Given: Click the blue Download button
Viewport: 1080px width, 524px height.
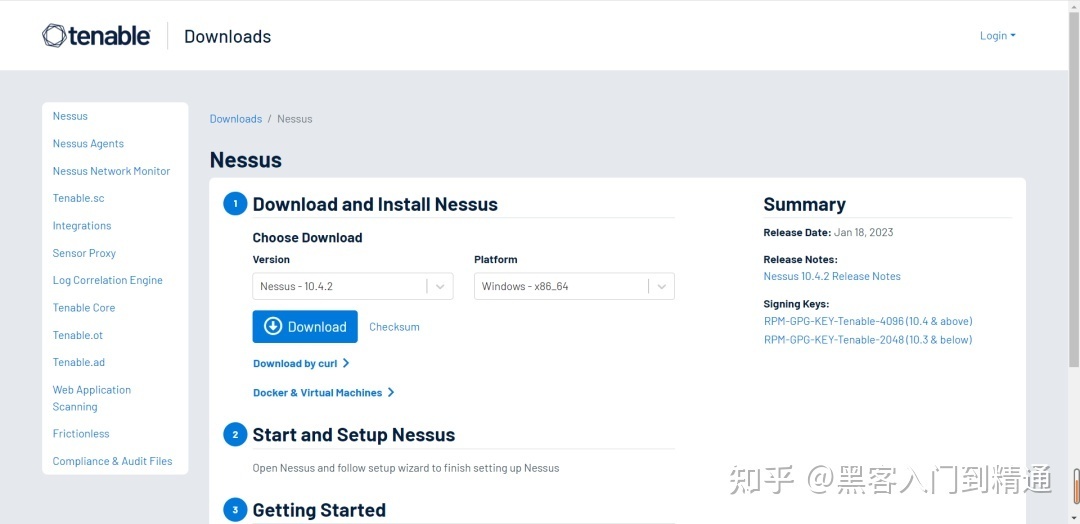Looking at the screenshot, I should [305, 326].
